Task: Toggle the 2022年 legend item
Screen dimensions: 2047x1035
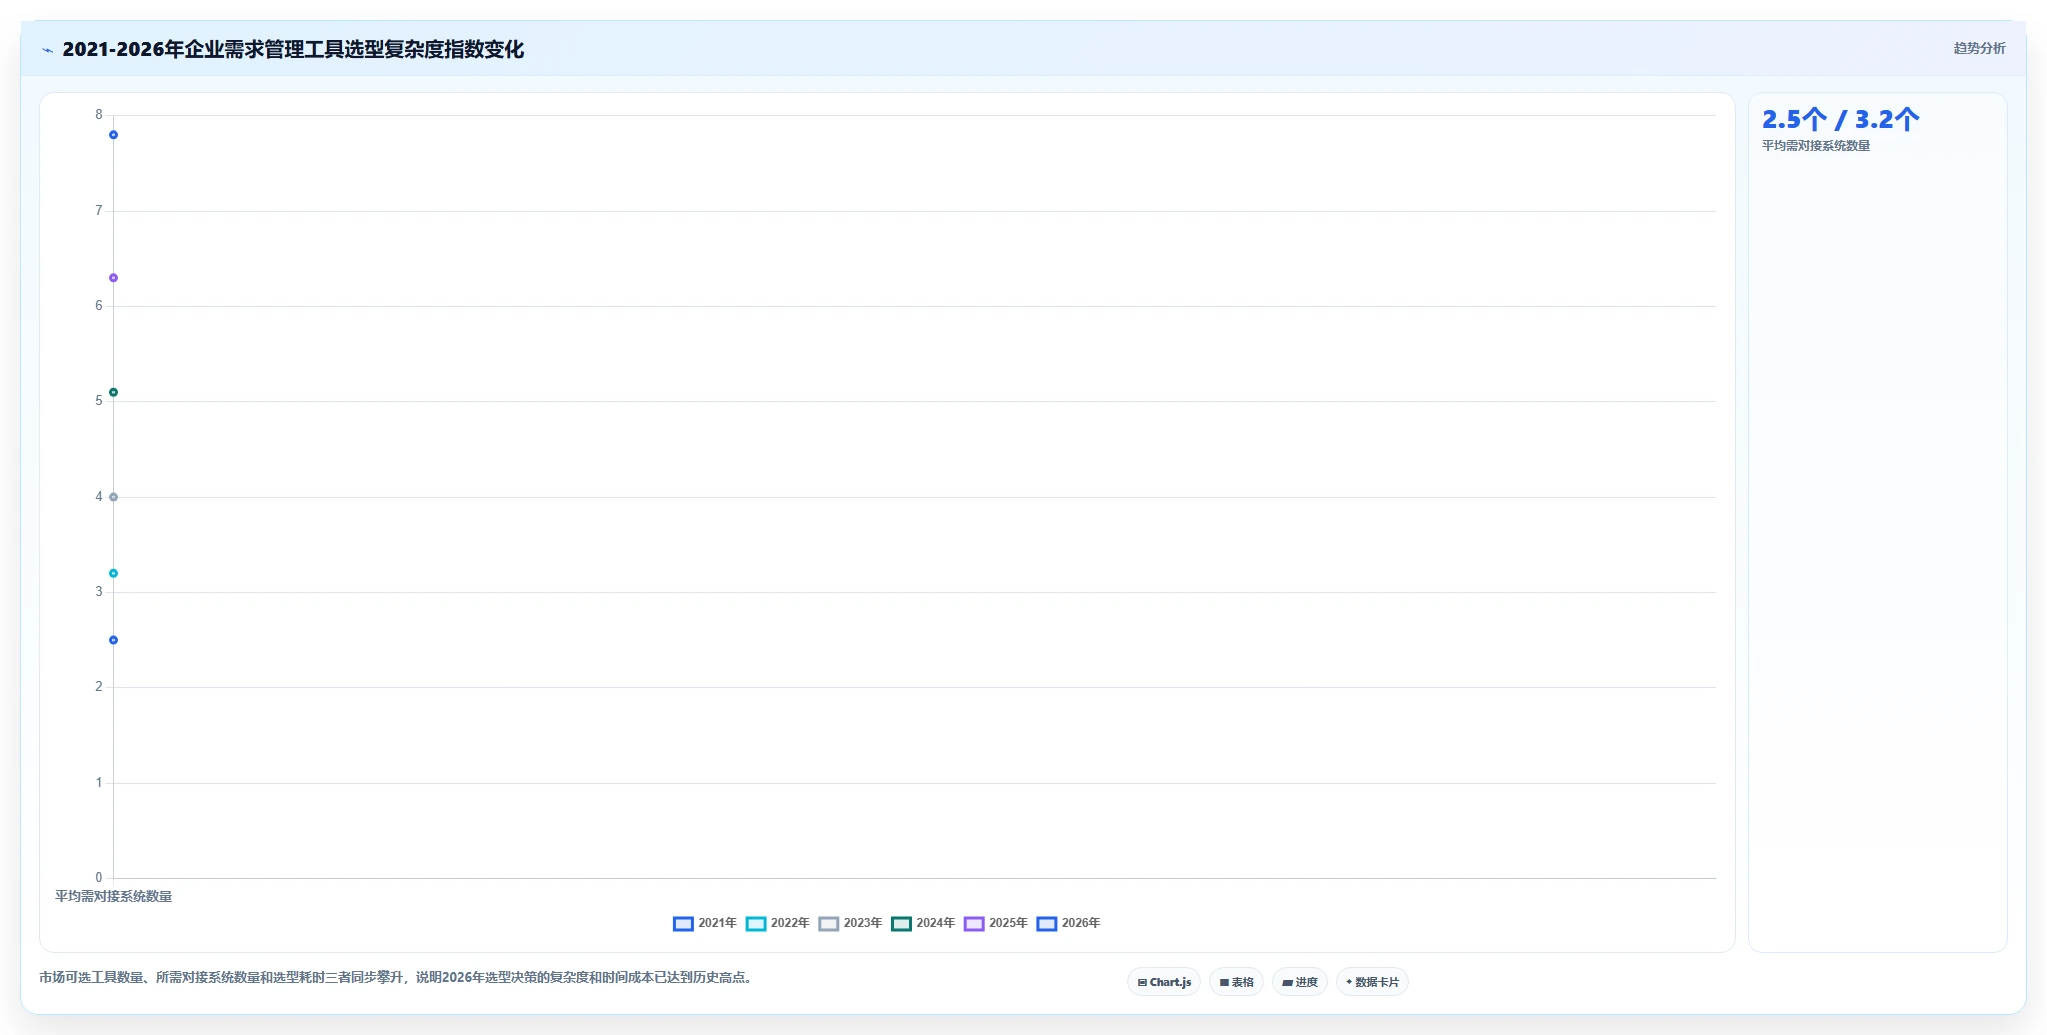Action: tap(778, 923)
